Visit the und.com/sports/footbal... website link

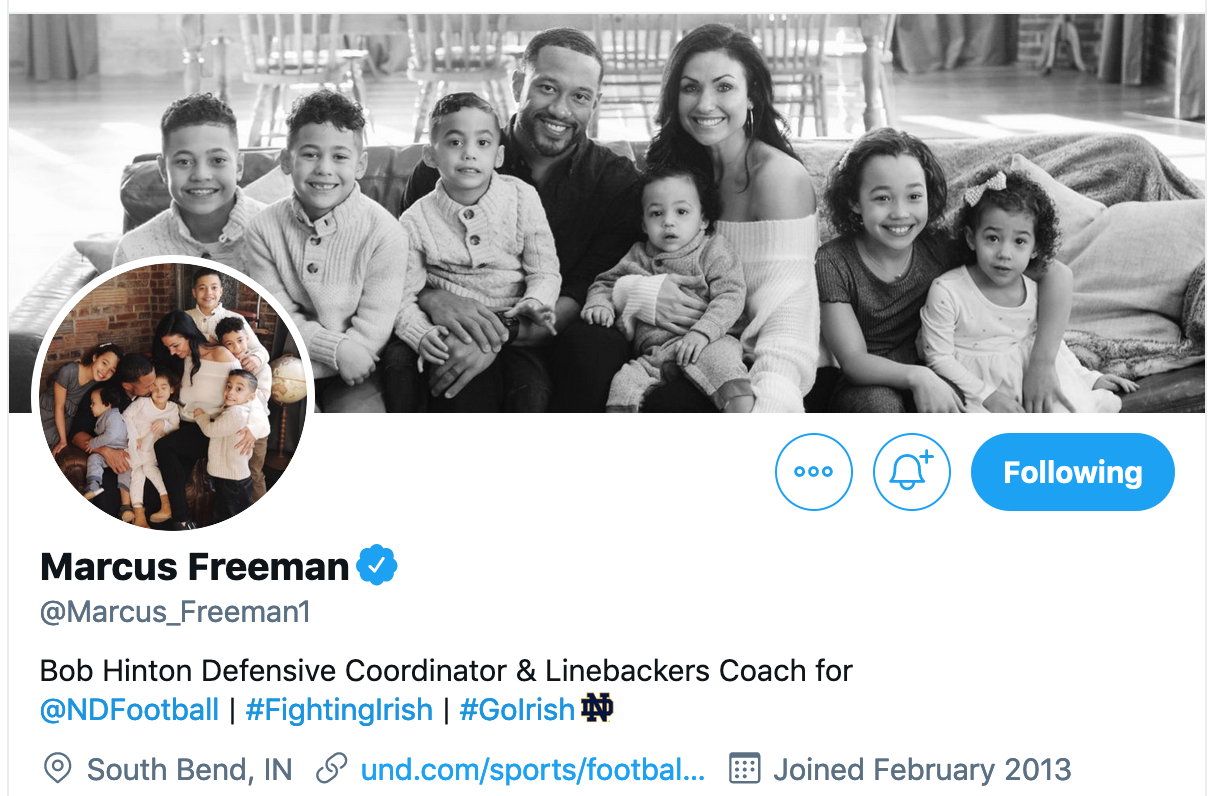533,770
